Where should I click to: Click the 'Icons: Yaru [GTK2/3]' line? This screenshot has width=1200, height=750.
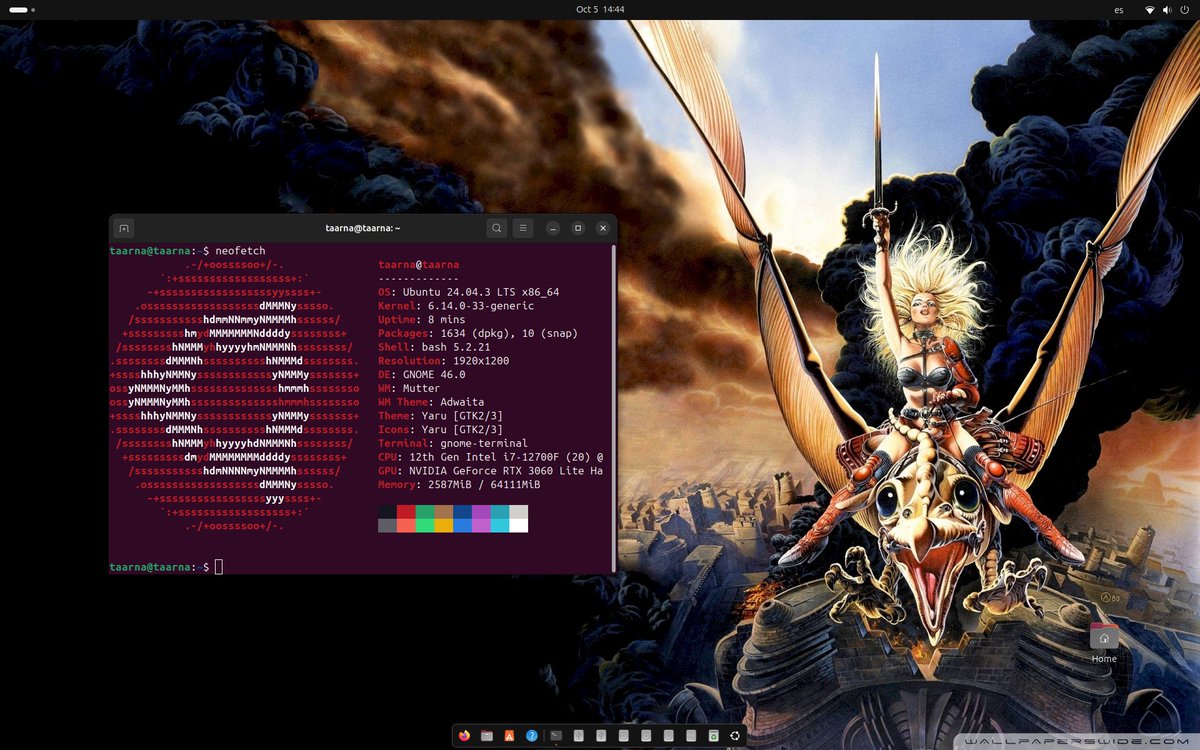click(x=440, y=430)
